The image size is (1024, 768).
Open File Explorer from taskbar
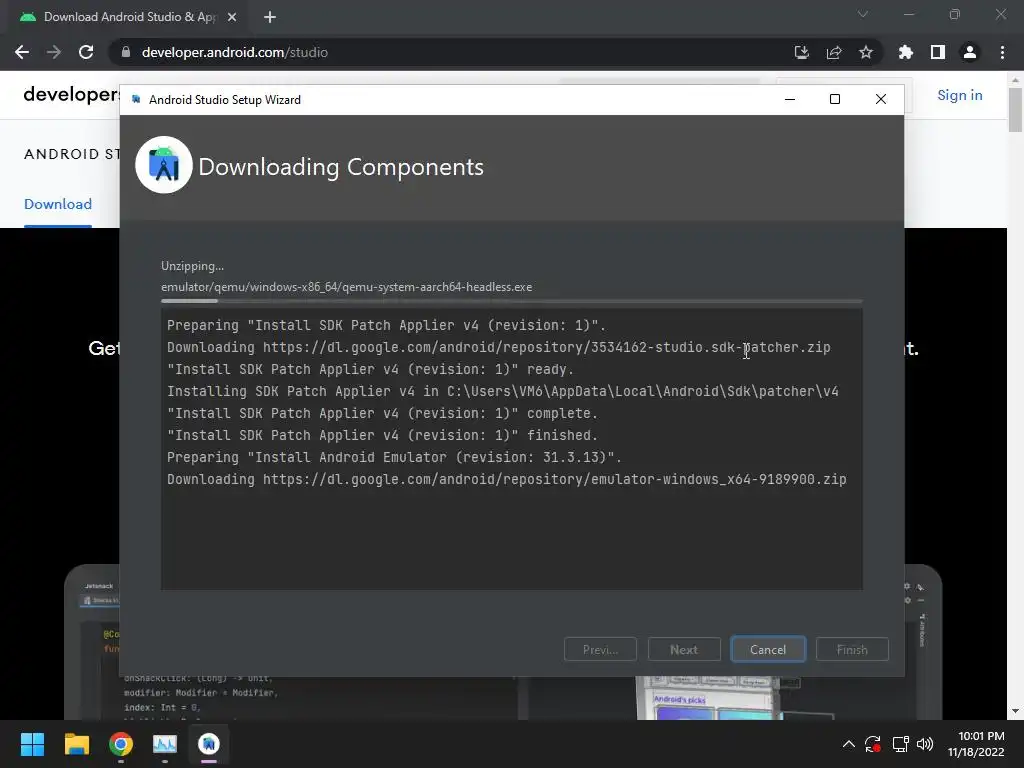point(76,744)
